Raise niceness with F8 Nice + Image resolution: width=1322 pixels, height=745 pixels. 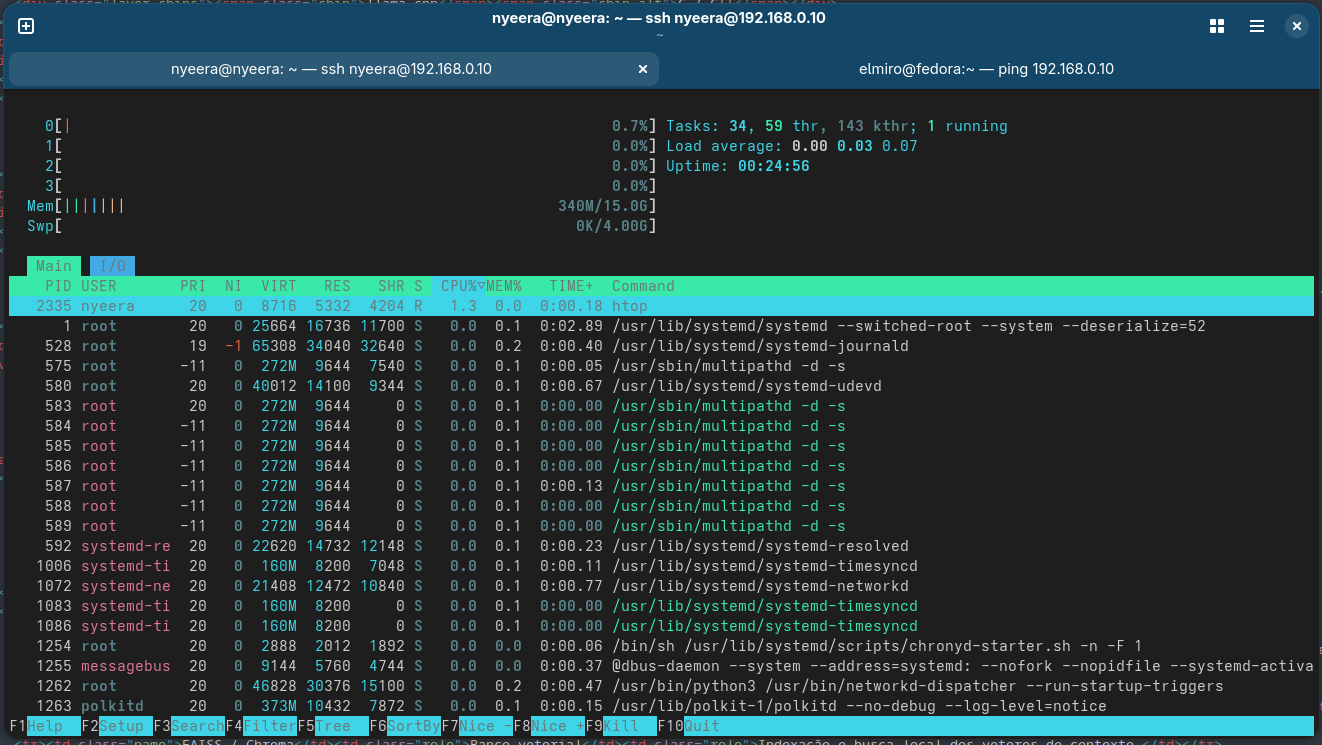(x=549, y=726)
